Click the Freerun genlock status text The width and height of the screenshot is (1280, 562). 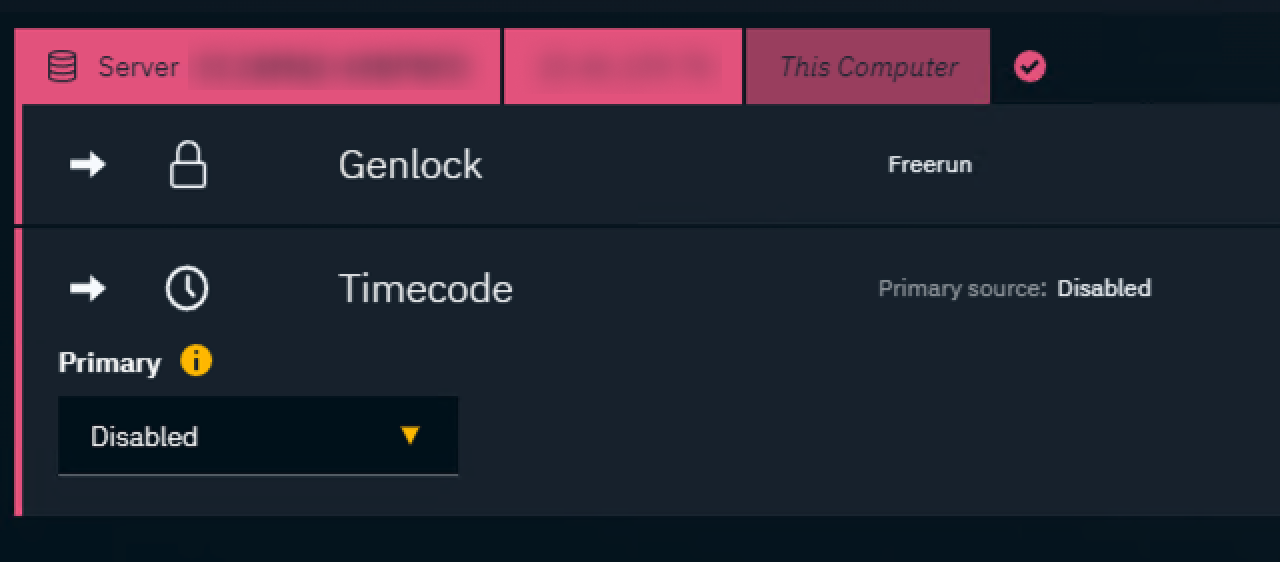click(929, 165)
